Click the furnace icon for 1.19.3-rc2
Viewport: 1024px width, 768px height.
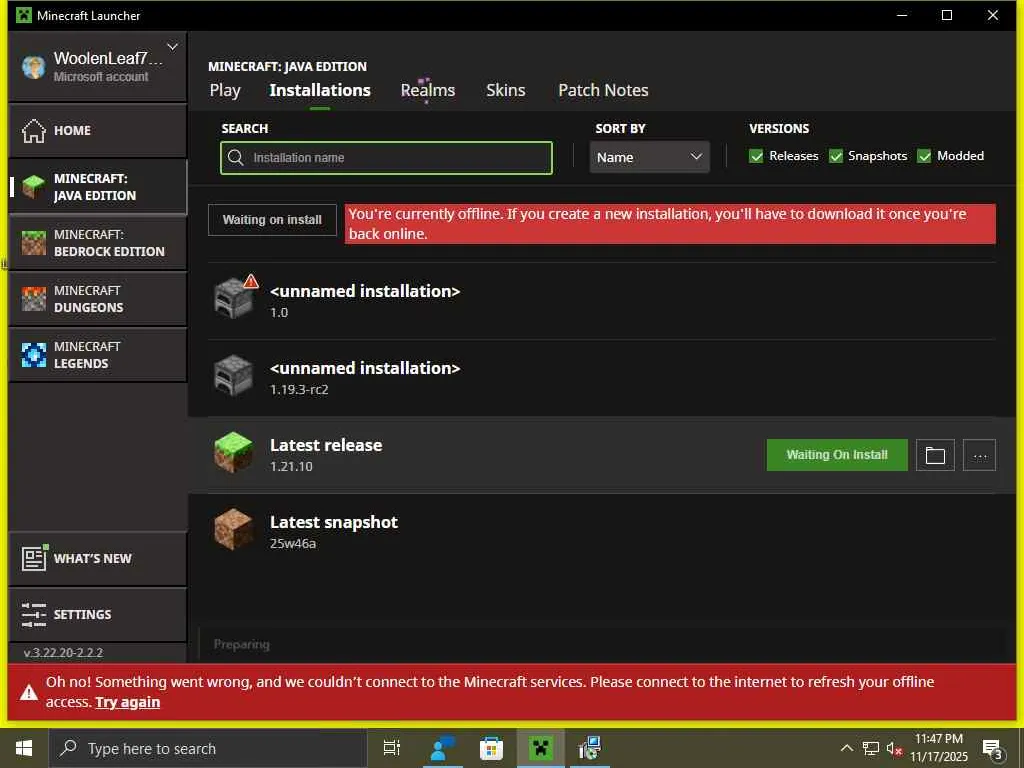[233, 376]
